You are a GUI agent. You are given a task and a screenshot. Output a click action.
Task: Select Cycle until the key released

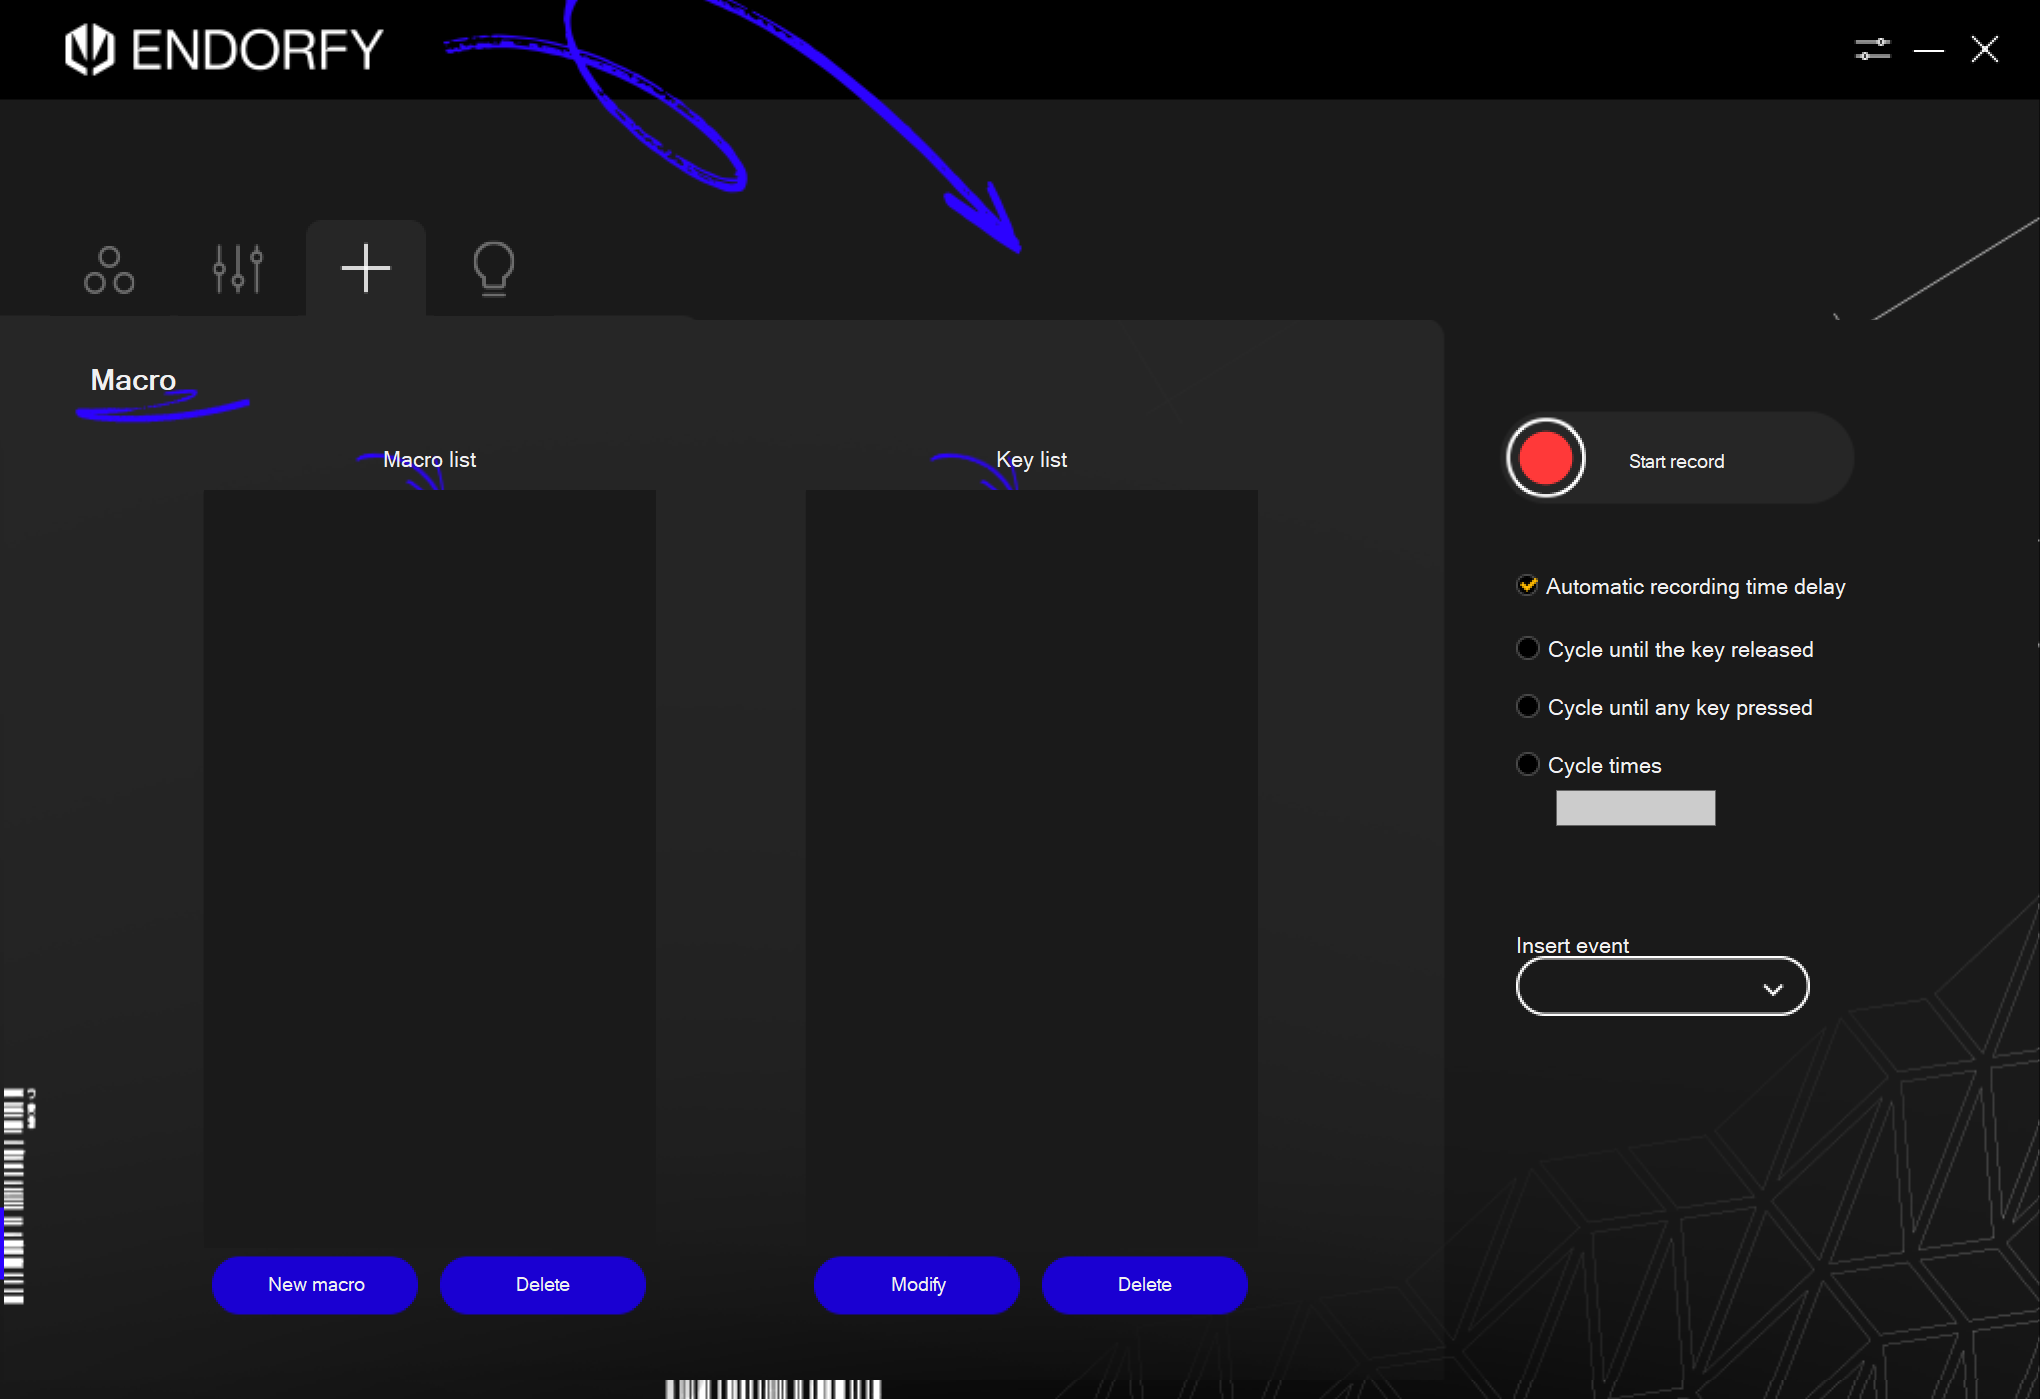1527,648
